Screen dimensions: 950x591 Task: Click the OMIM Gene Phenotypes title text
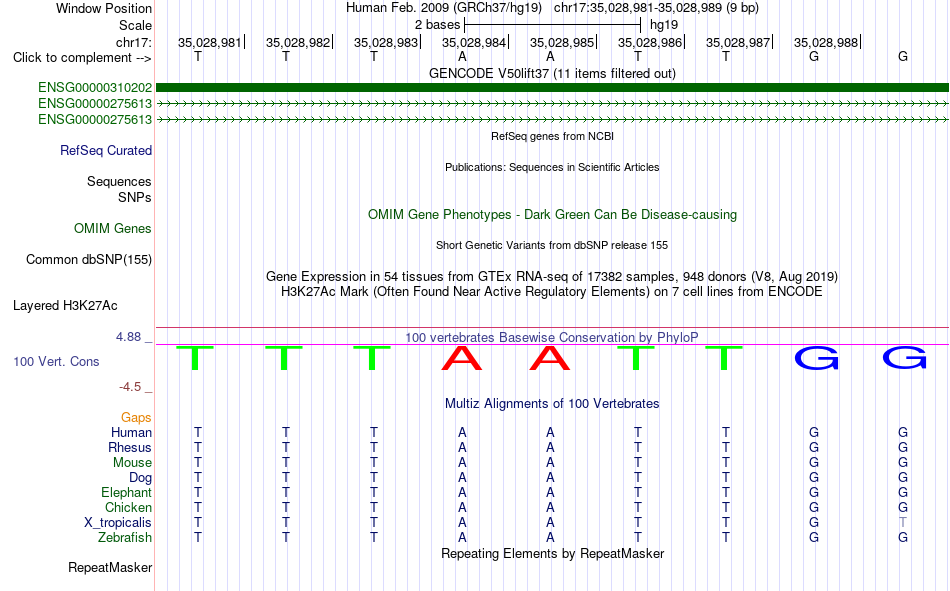552,215
